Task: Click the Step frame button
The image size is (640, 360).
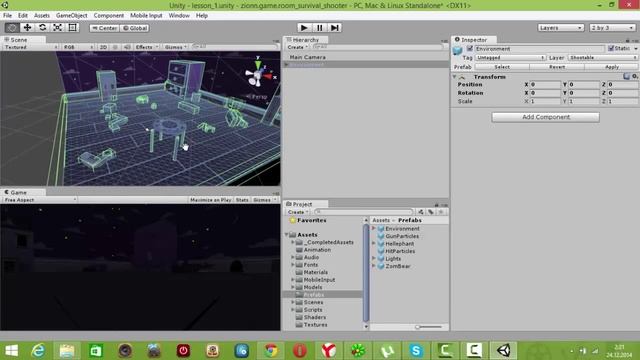Action: click(x=335, y=28)
